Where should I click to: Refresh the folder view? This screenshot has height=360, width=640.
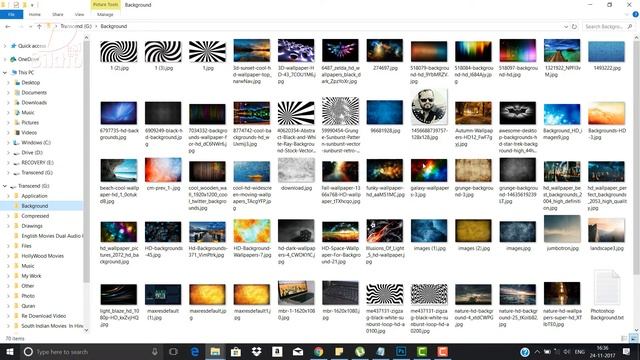pos(574,26)
